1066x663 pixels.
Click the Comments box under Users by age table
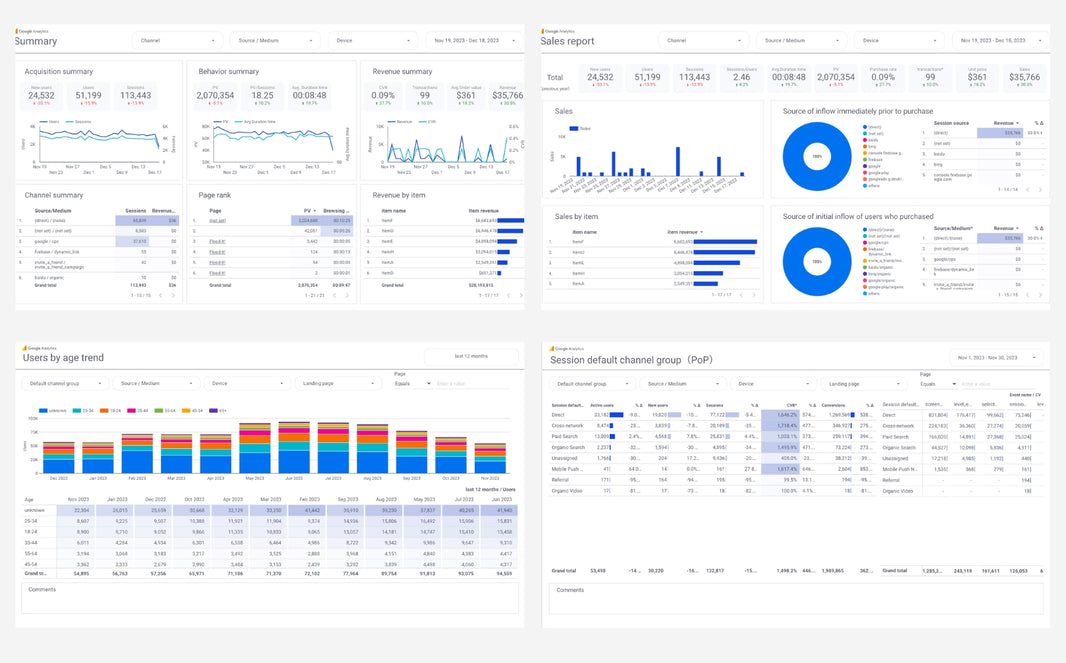tap(270, 598)
